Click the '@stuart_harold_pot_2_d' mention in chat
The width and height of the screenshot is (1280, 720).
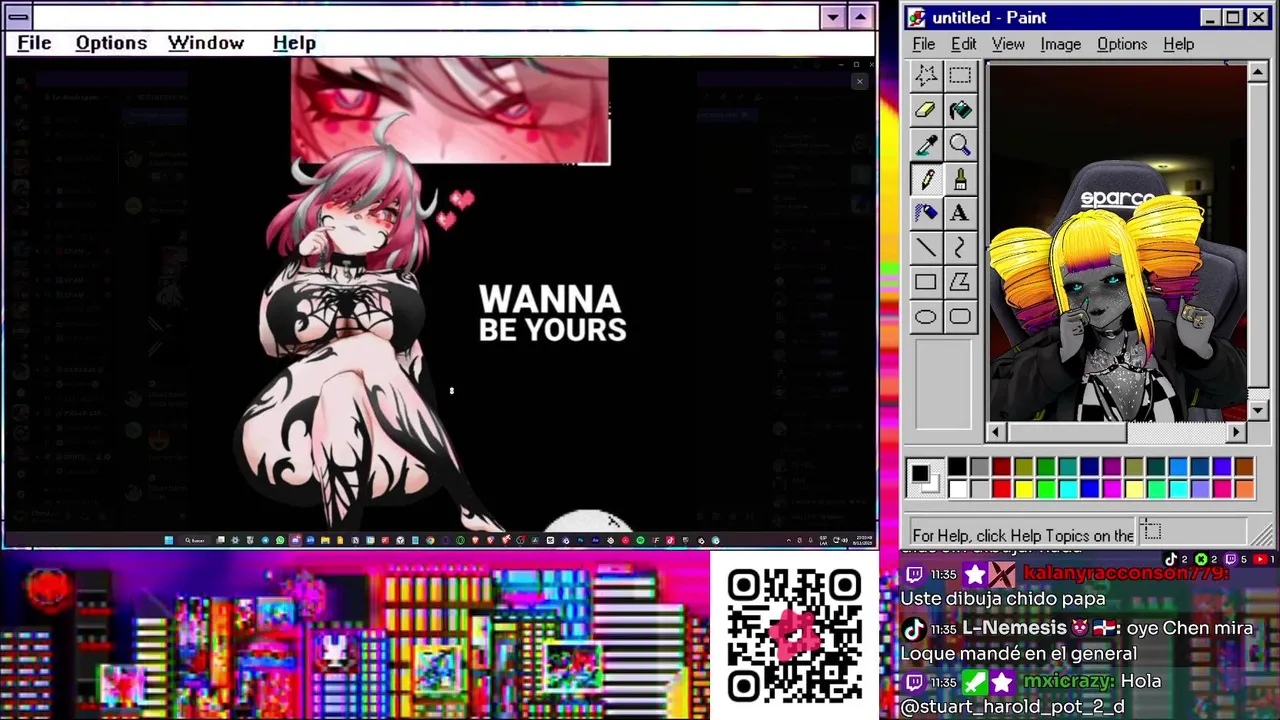(x=1012, y=707)
